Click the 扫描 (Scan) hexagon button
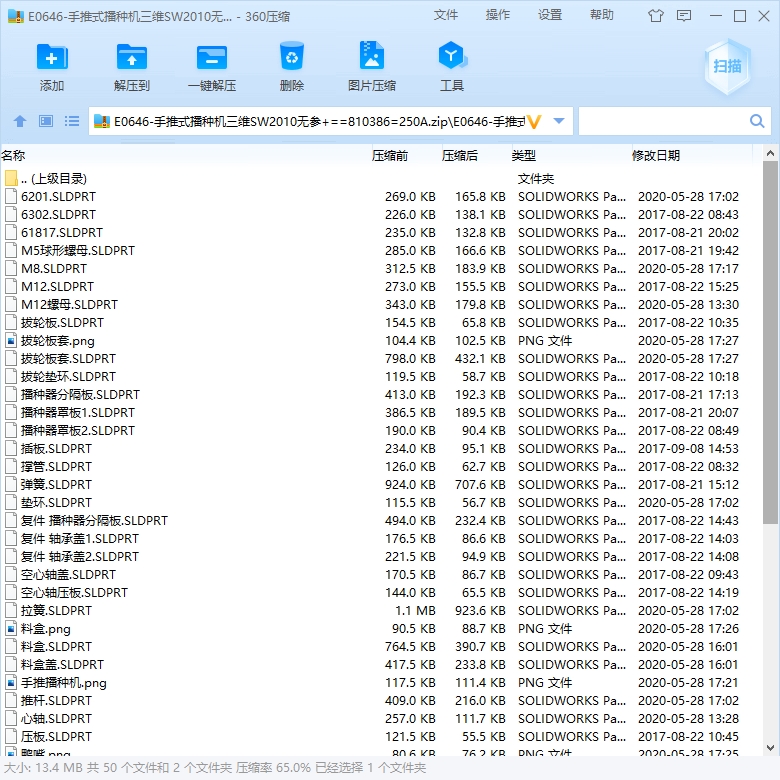Viewport: 780px width, 780px height. pyautogui.click(x=727, y=66)
